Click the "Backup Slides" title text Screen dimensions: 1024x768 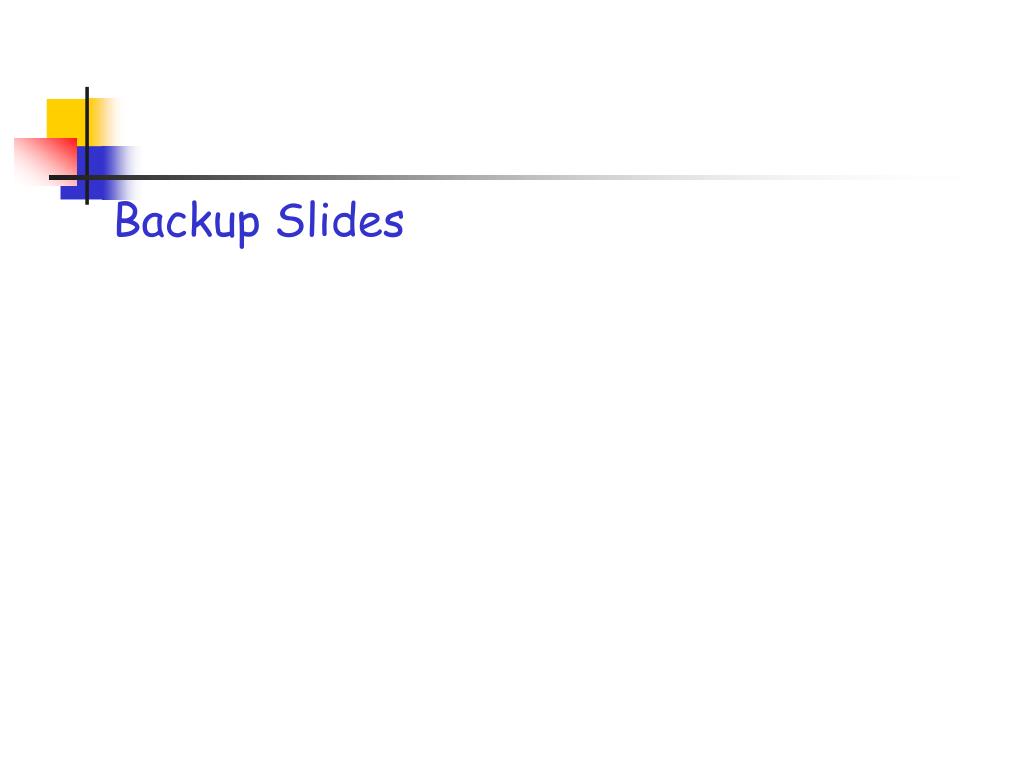(259, 222)
